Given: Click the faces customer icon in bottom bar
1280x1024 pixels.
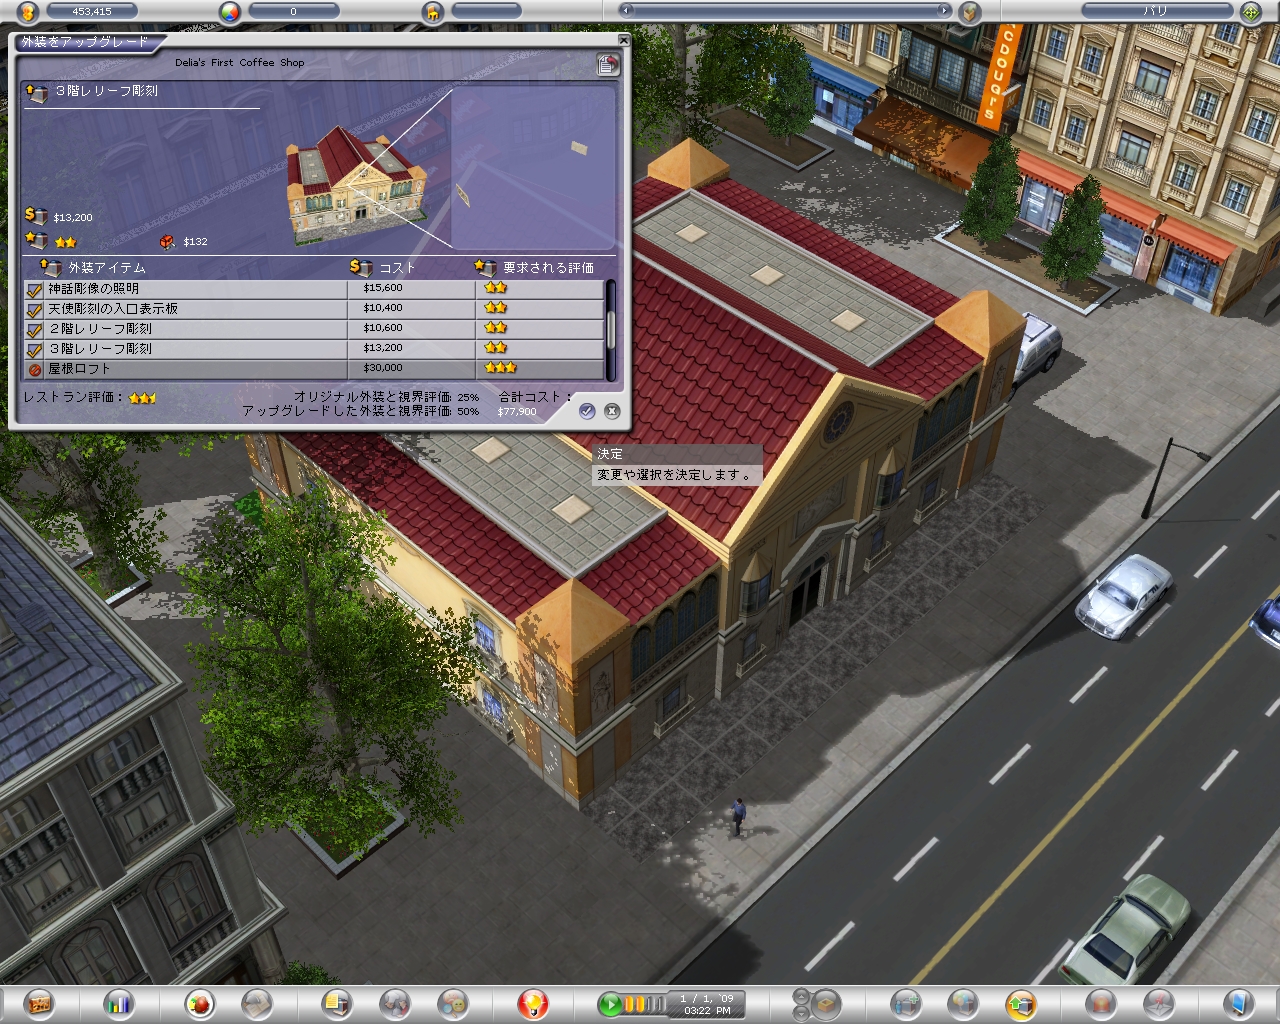Looking at the screenshot, I should coord(453,1003).
